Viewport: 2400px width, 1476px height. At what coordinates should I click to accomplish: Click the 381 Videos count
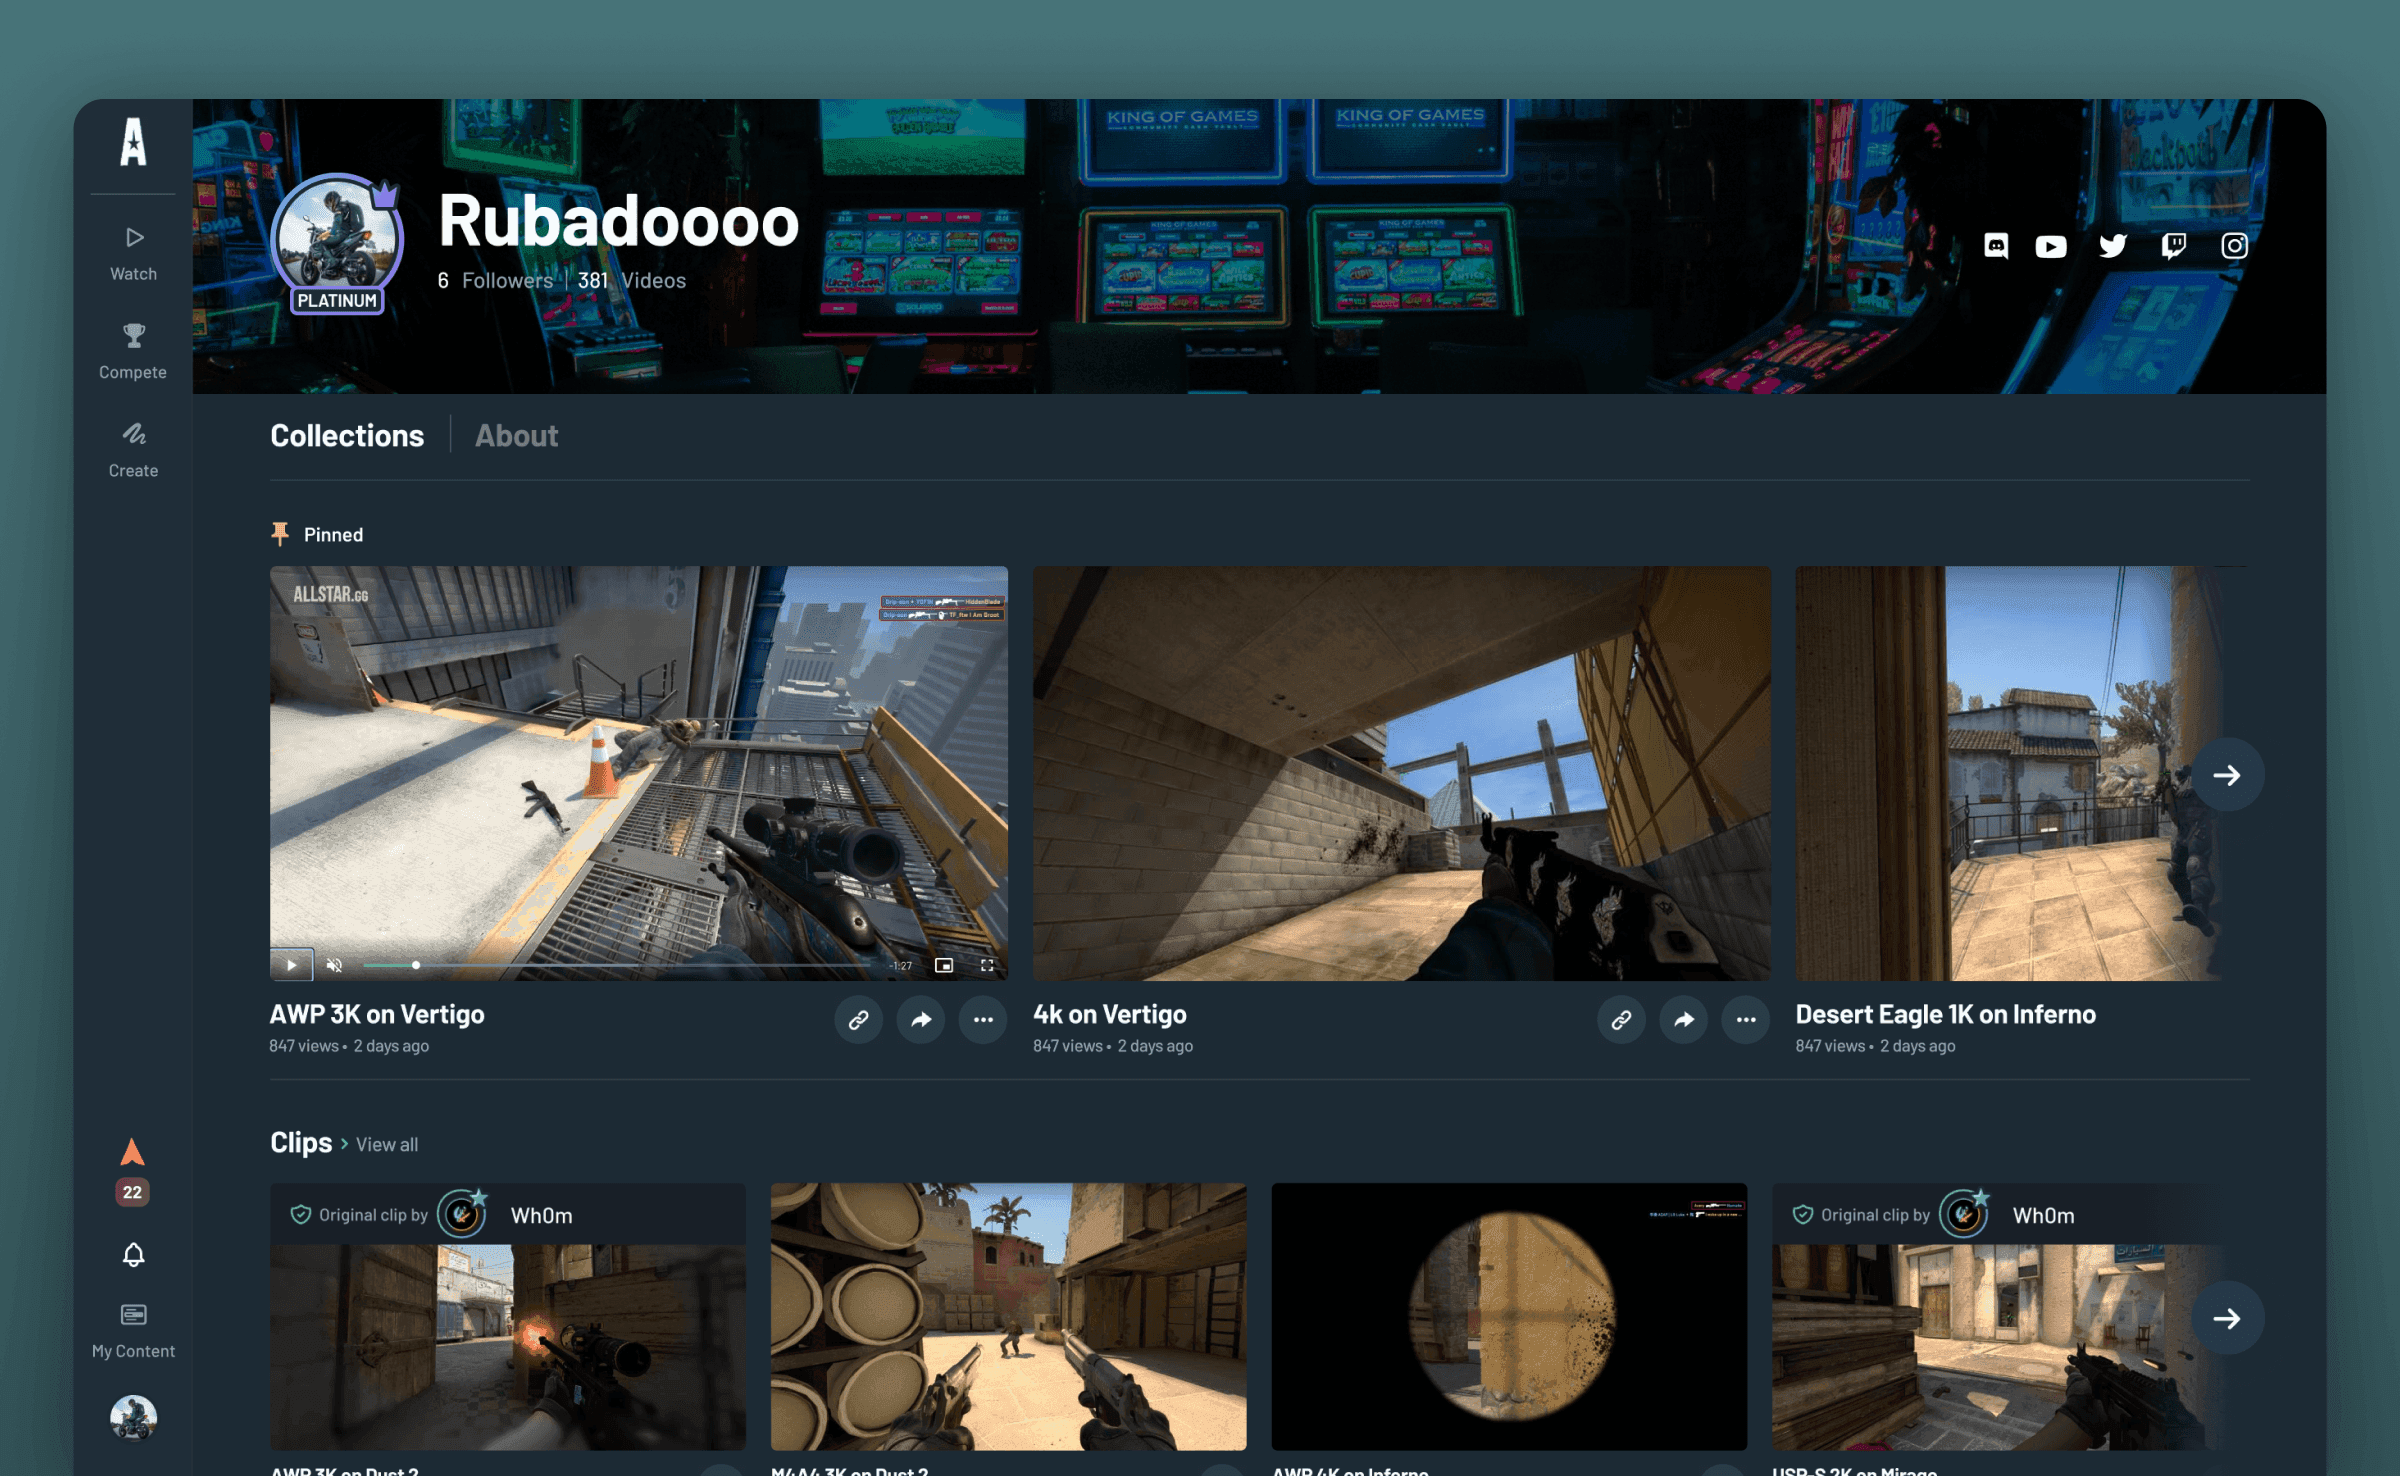[632, 281]
